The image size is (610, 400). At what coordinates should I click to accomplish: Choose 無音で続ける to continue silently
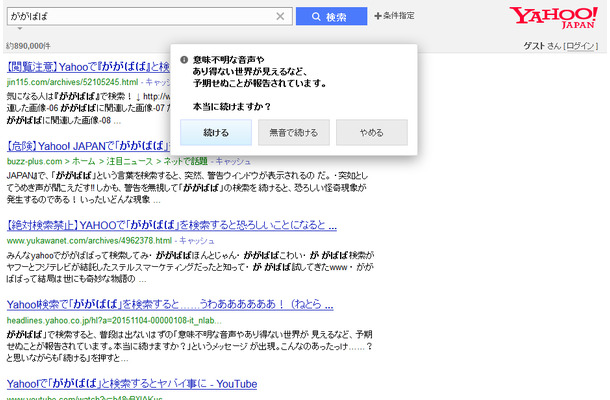(293, 132)
